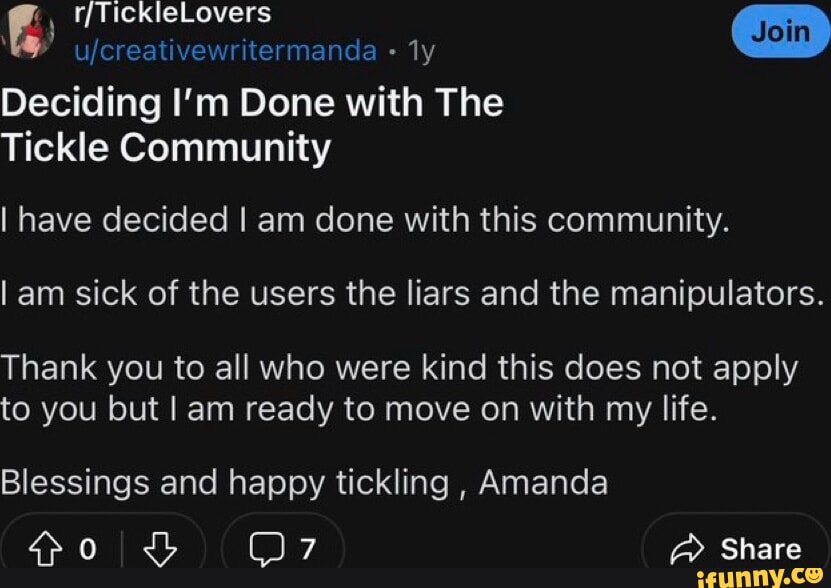Downvote the post with the down arrow

[160, 548]
